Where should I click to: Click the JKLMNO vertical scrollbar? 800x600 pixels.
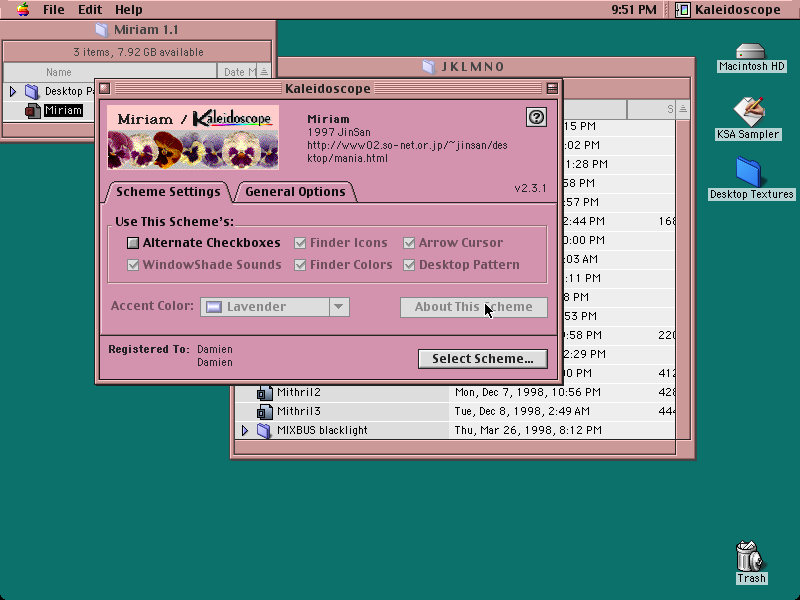click(x=683, y=279)
